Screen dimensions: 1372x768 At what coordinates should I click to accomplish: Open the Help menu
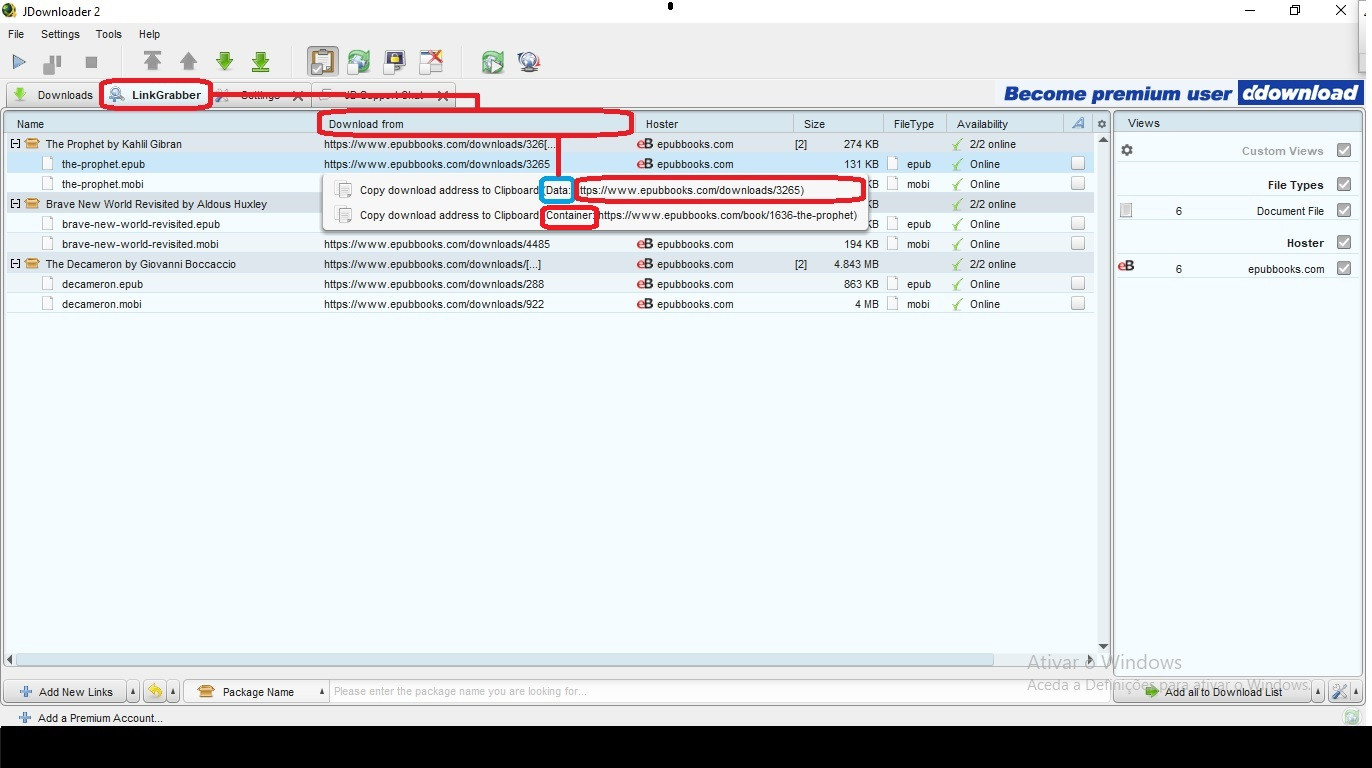pyautogui.click(x=149, y=34)
